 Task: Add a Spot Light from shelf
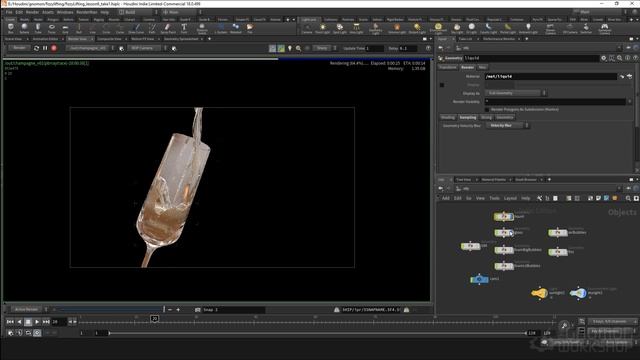340,28
